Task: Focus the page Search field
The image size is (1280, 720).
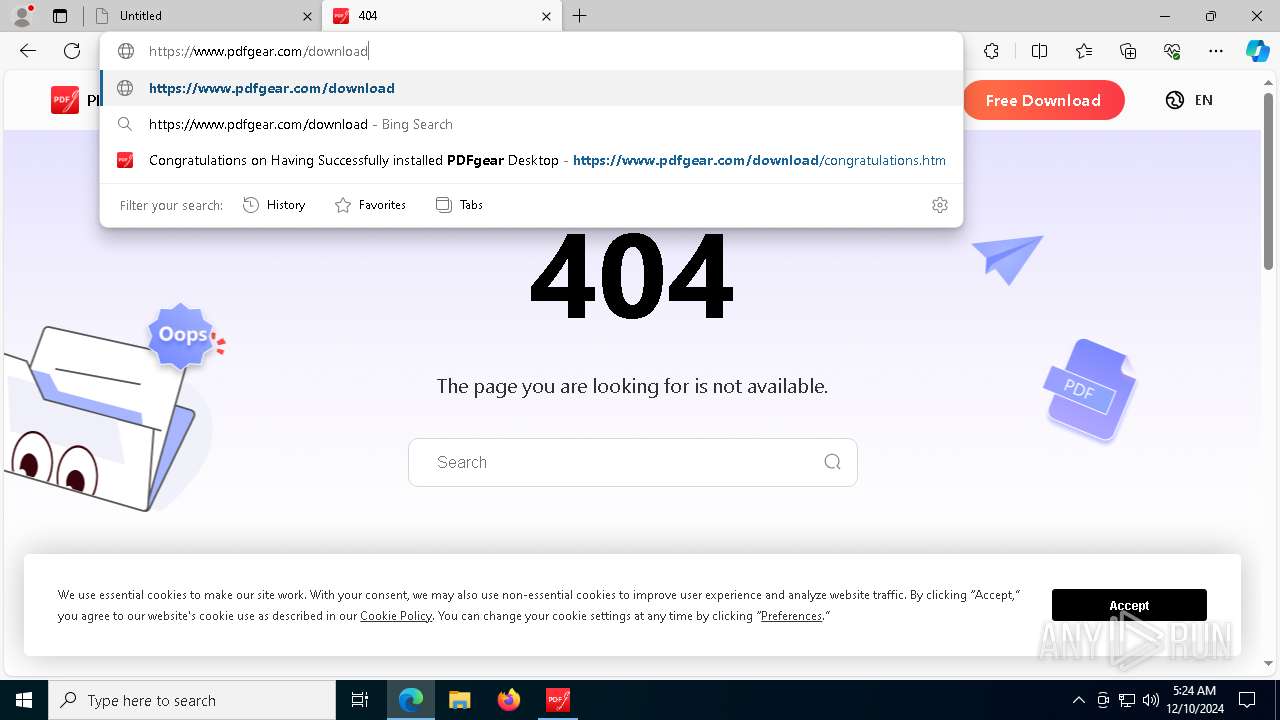Action: point(632,462)
